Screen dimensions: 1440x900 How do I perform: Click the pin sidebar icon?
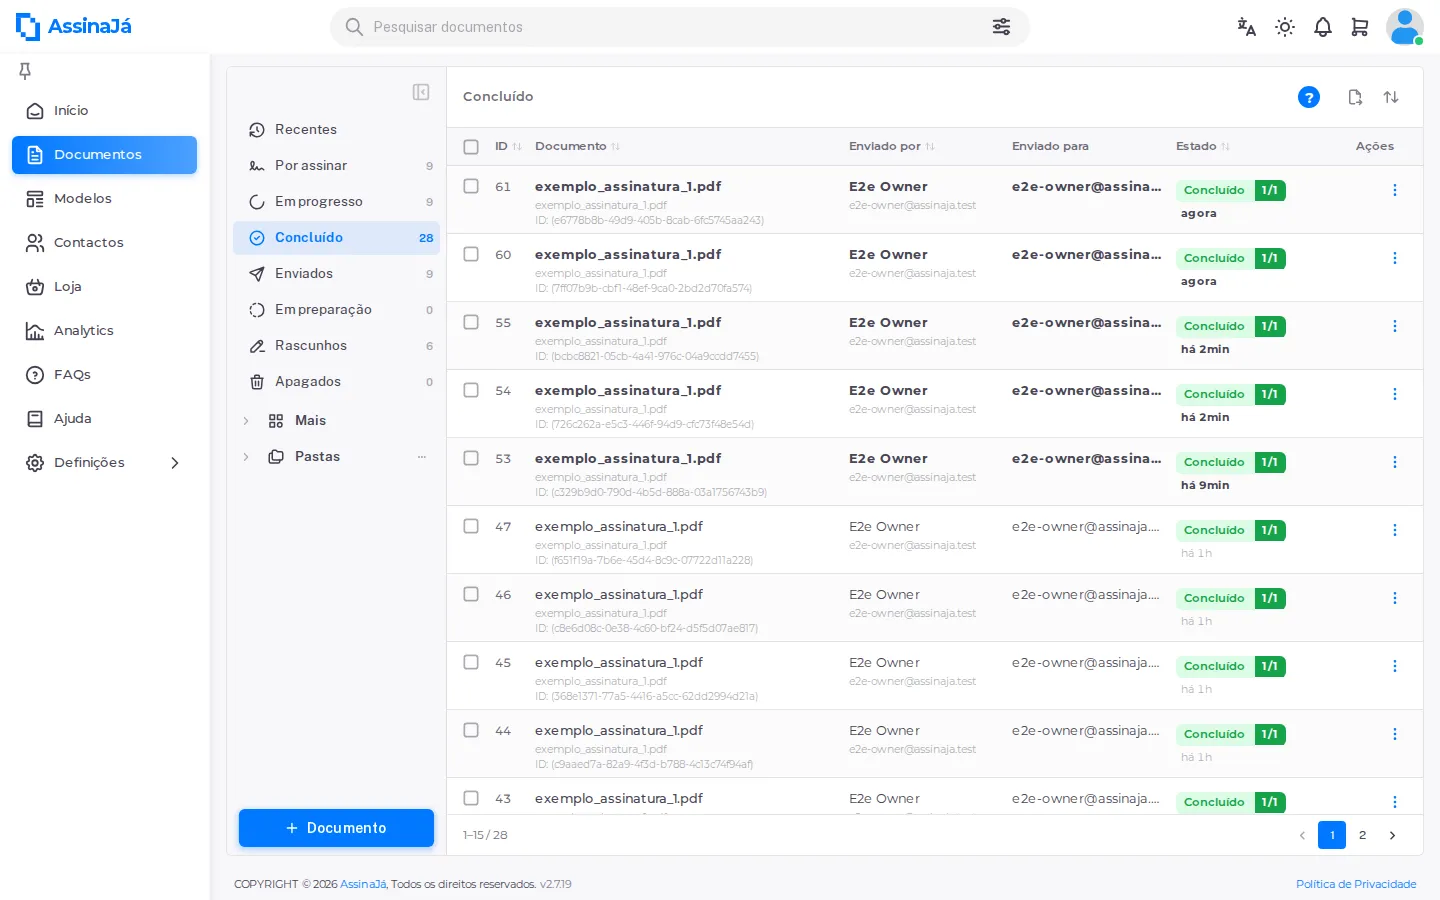(25, 70)
